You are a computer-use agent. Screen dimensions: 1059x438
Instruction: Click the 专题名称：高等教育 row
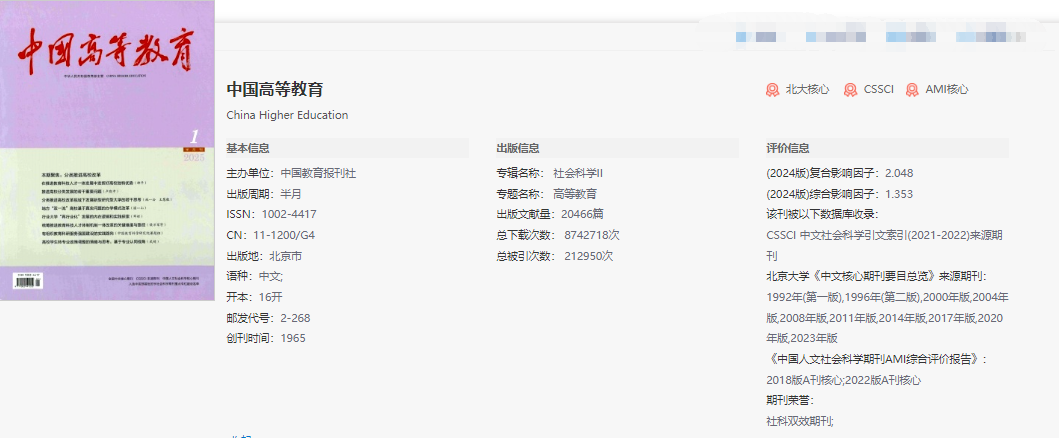[547, 194]
